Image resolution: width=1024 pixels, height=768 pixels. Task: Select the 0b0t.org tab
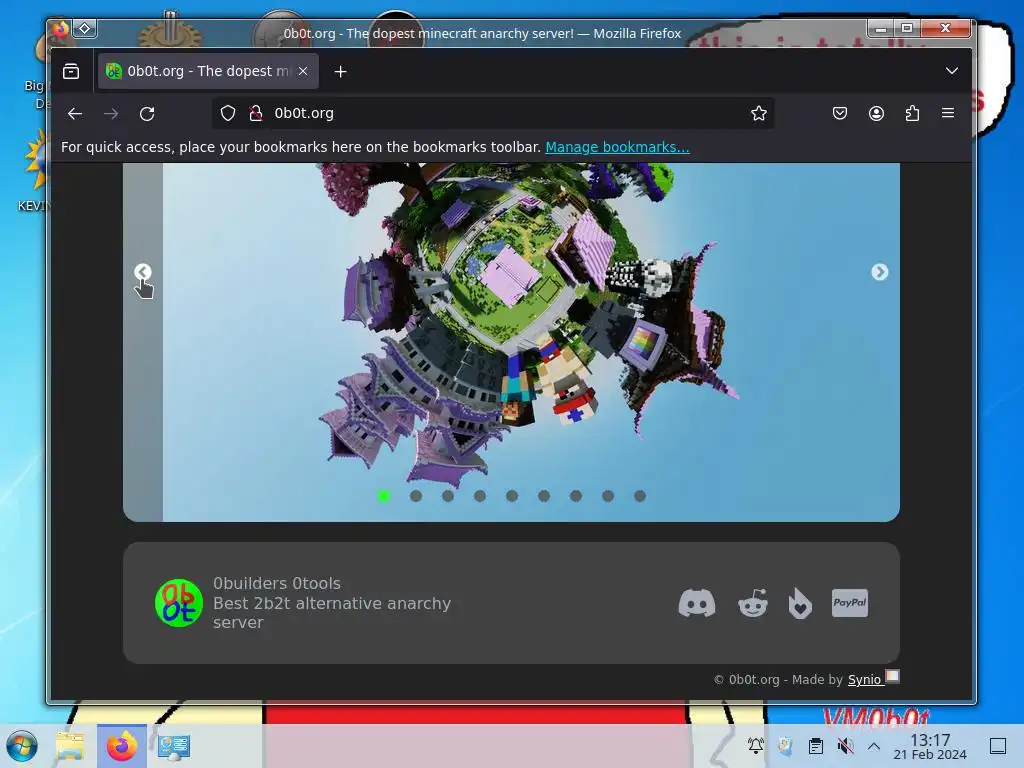208,71
